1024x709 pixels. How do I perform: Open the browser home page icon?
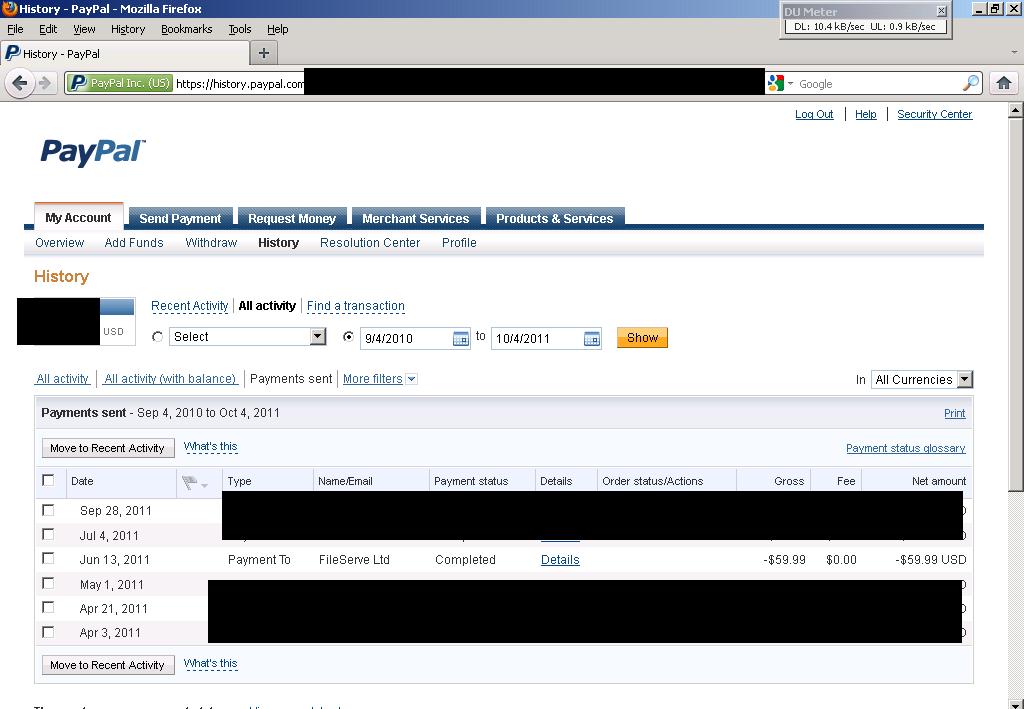click(1004, 83)
